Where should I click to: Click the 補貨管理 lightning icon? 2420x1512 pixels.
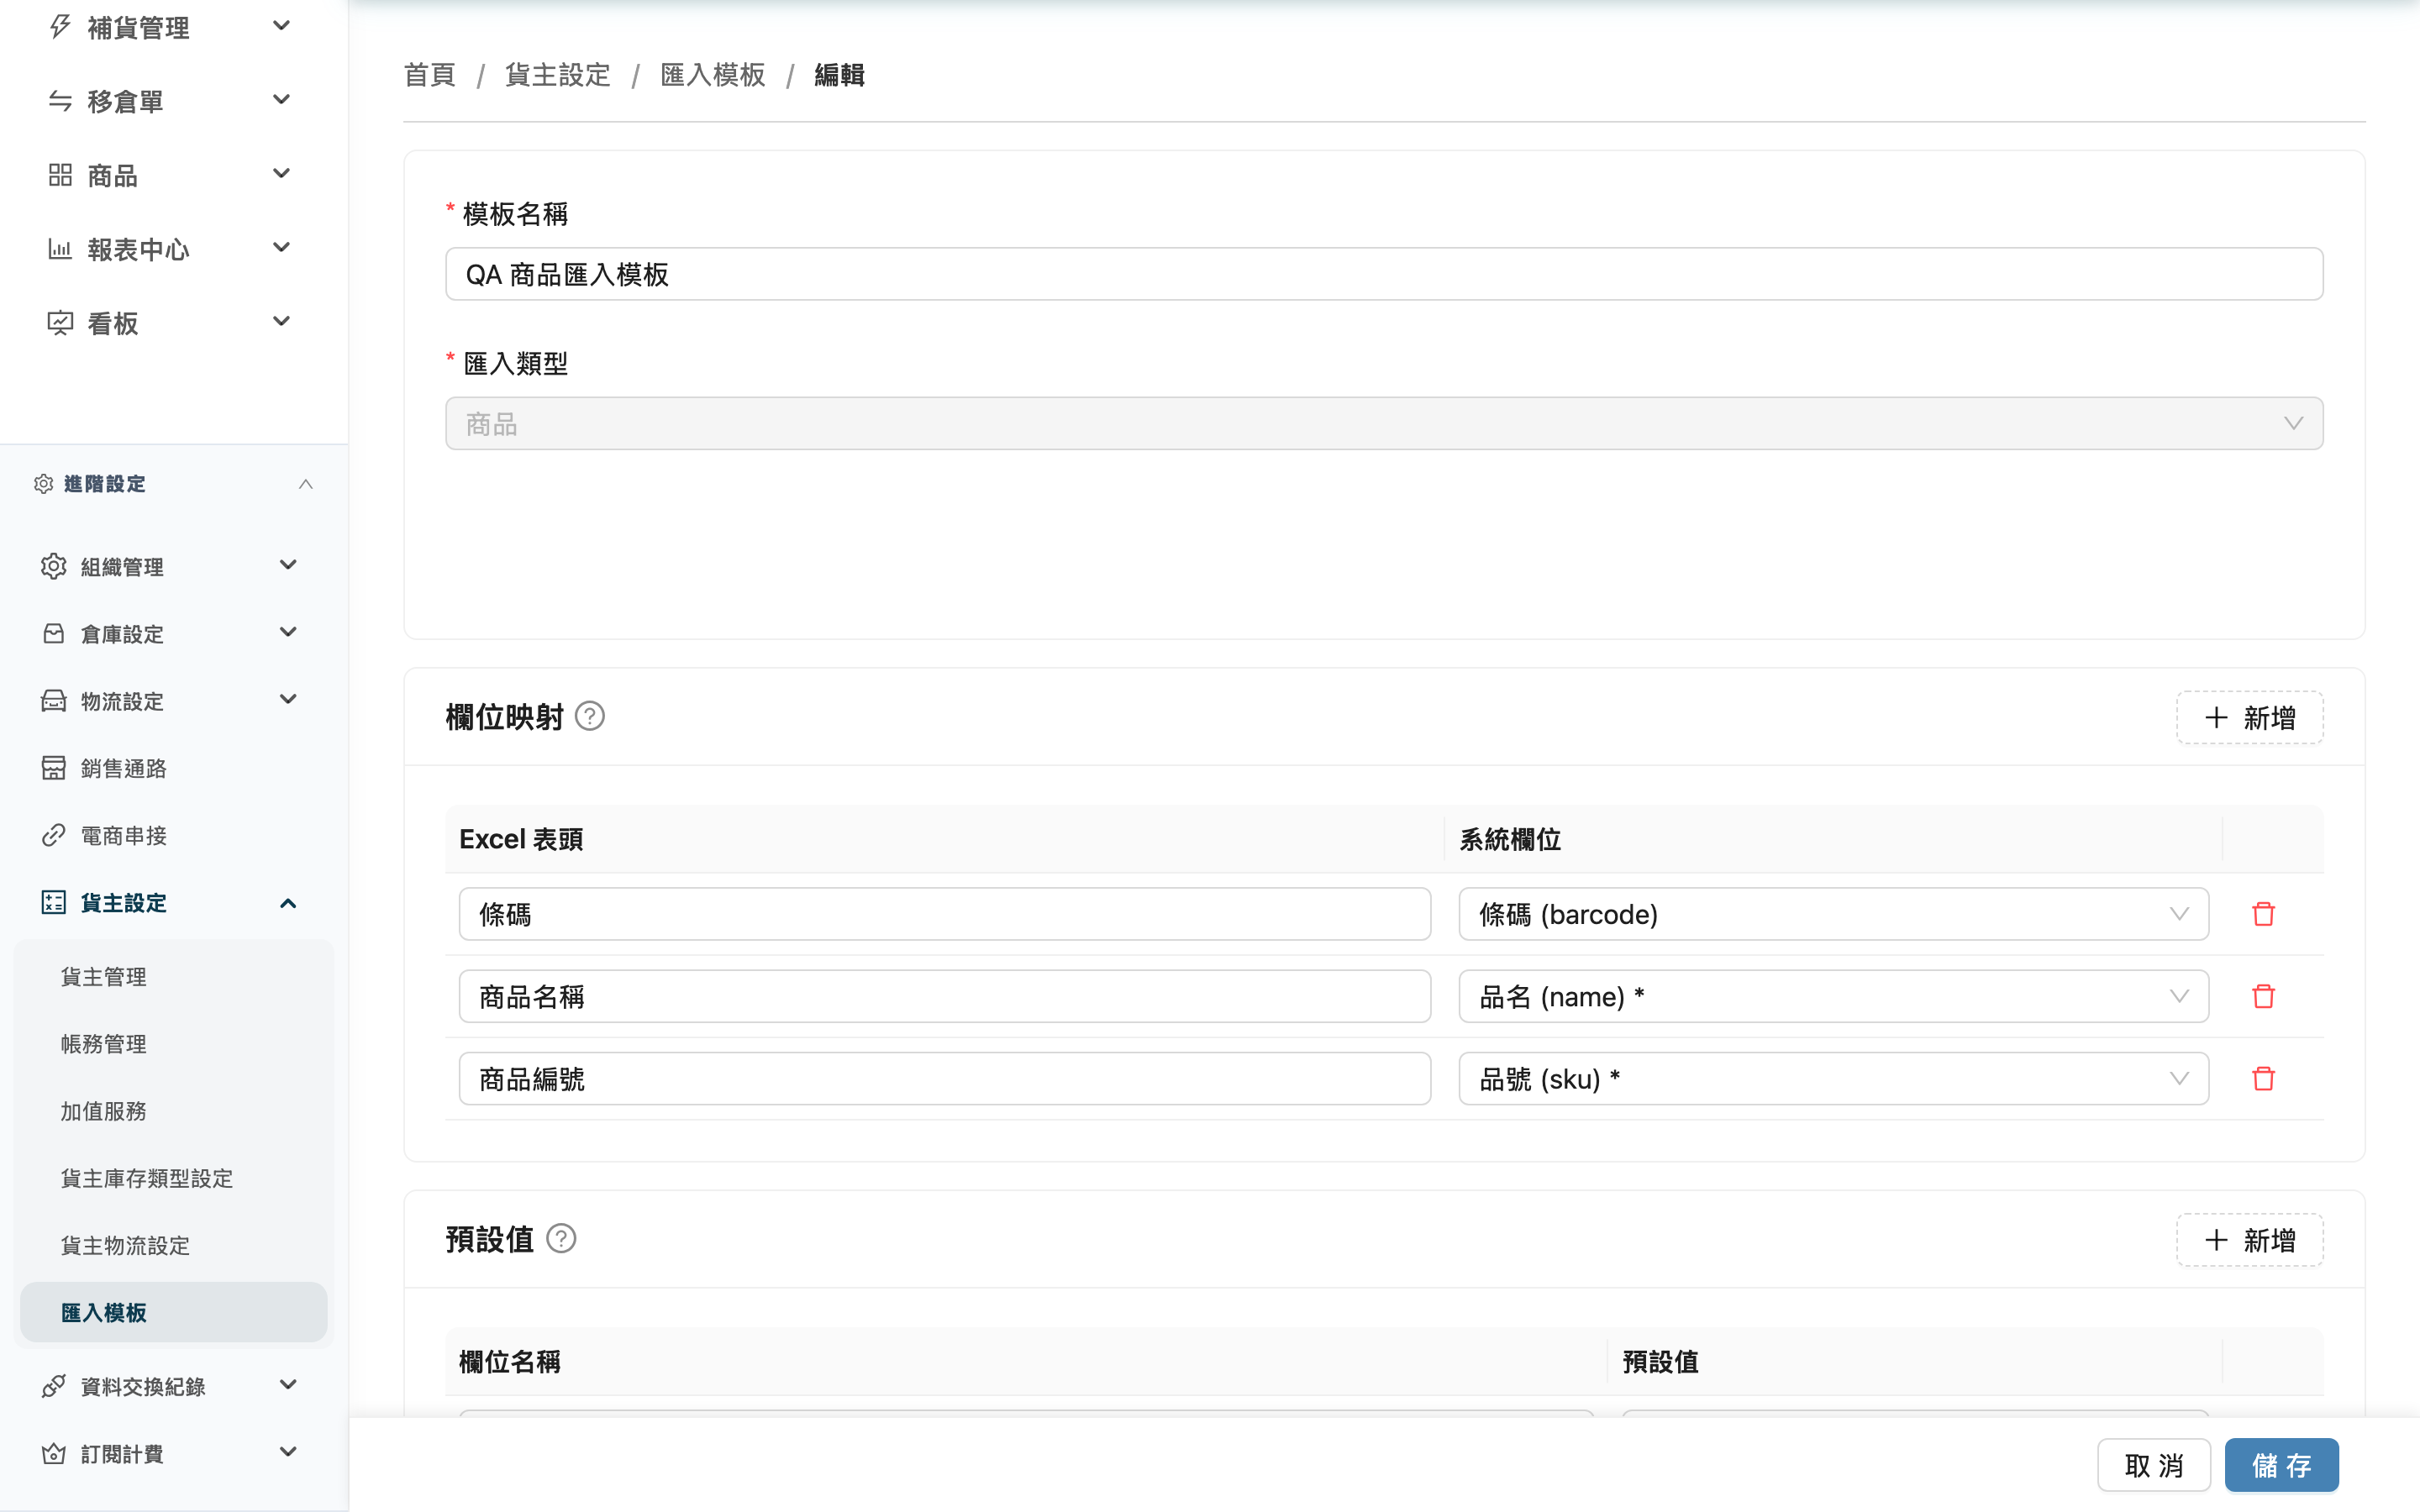[x=60, y=26]
